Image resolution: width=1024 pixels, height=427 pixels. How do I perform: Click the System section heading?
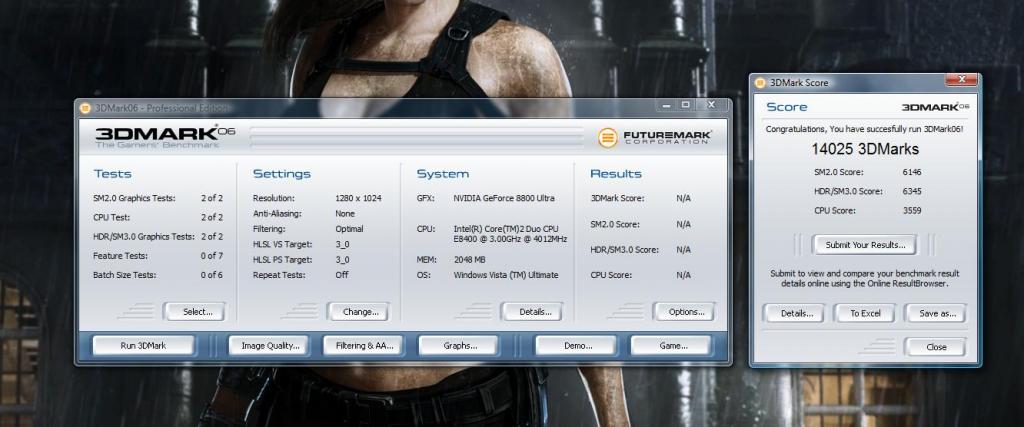click(x=443, y=174)
